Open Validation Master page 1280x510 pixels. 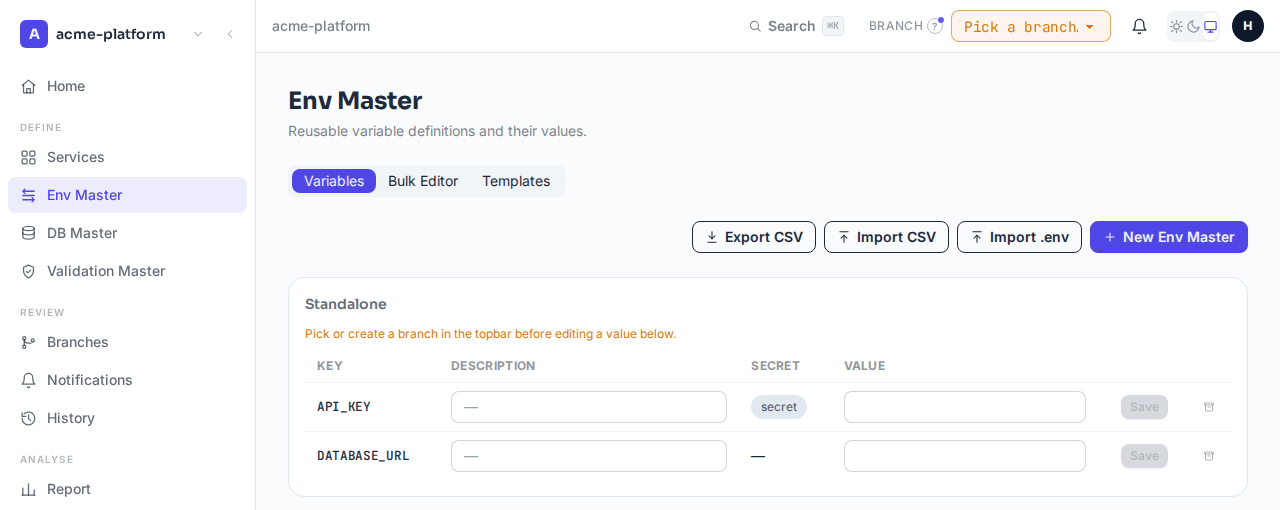pyautogui.click(x=127, y=271)
